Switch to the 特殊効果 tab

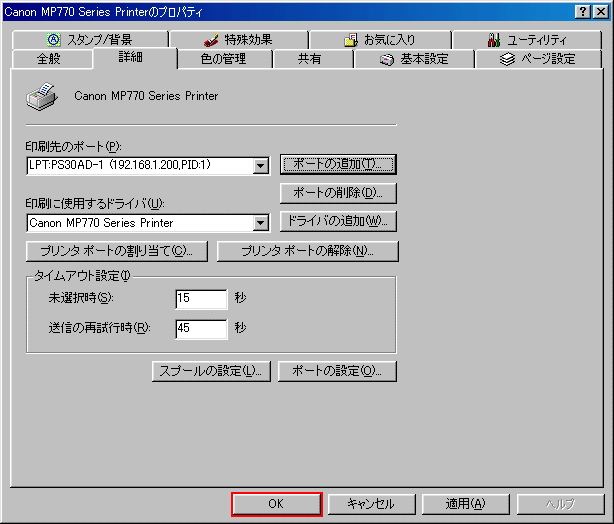coord(238,40)
